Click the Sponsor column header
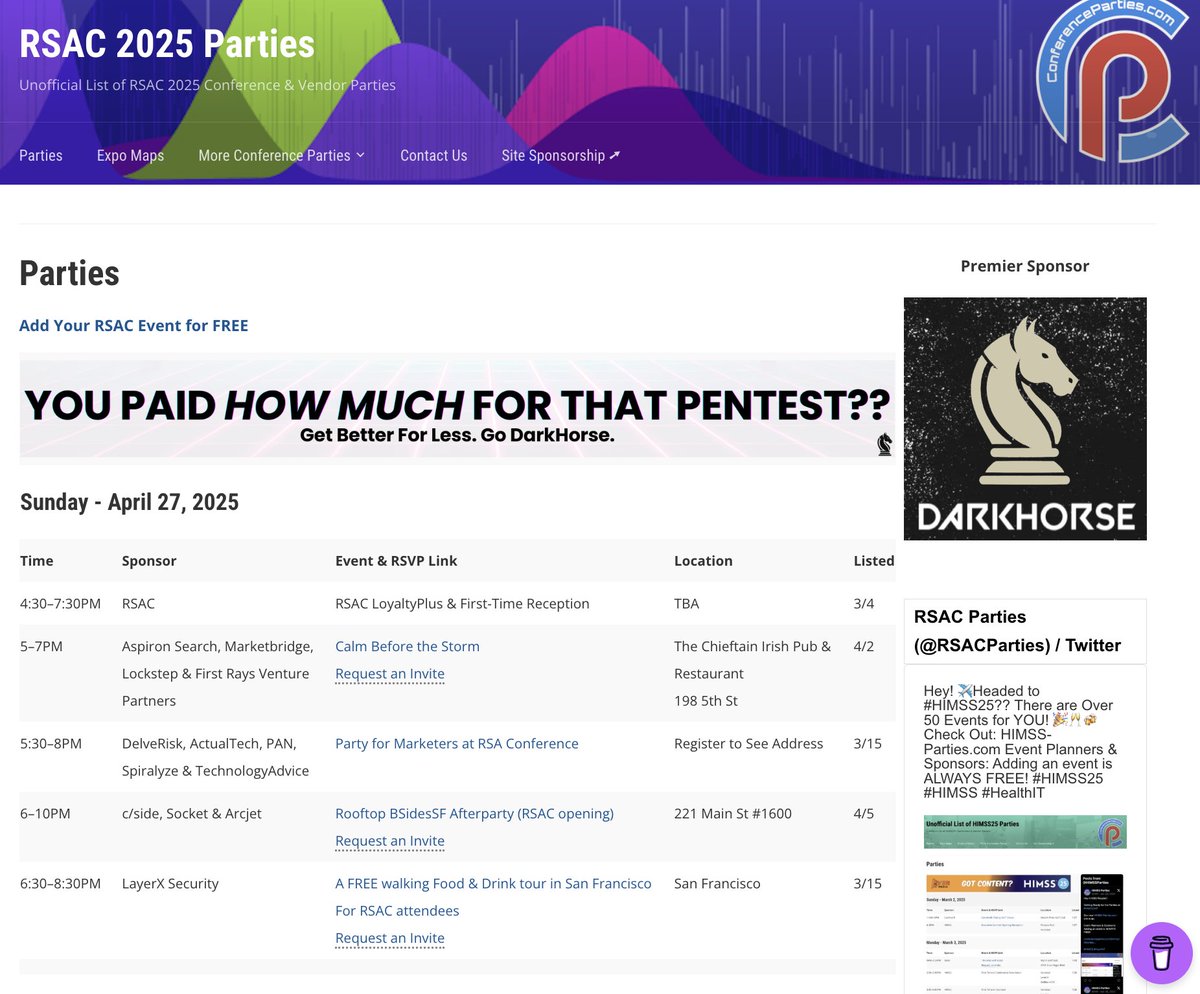The image size is (1200, 994). (x=149, y=561)
